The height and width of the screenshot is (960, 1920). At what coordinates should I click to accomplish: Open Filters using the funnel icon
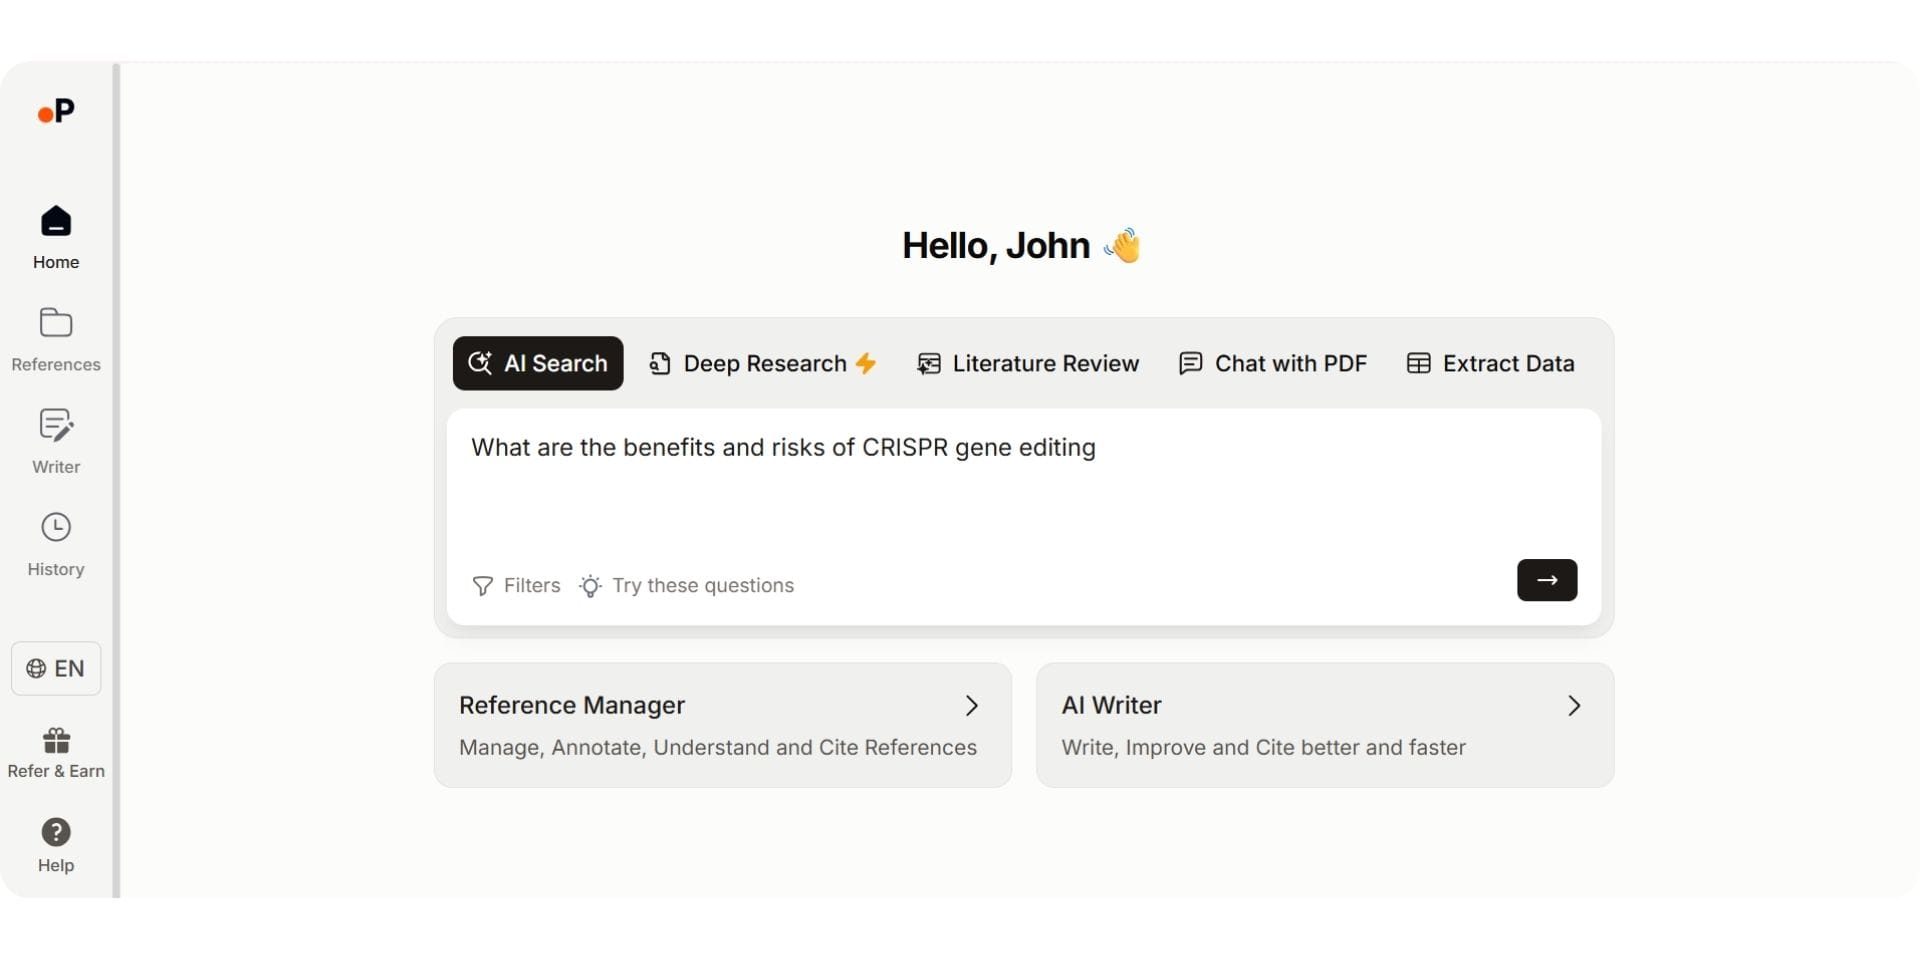coord(516,585)
